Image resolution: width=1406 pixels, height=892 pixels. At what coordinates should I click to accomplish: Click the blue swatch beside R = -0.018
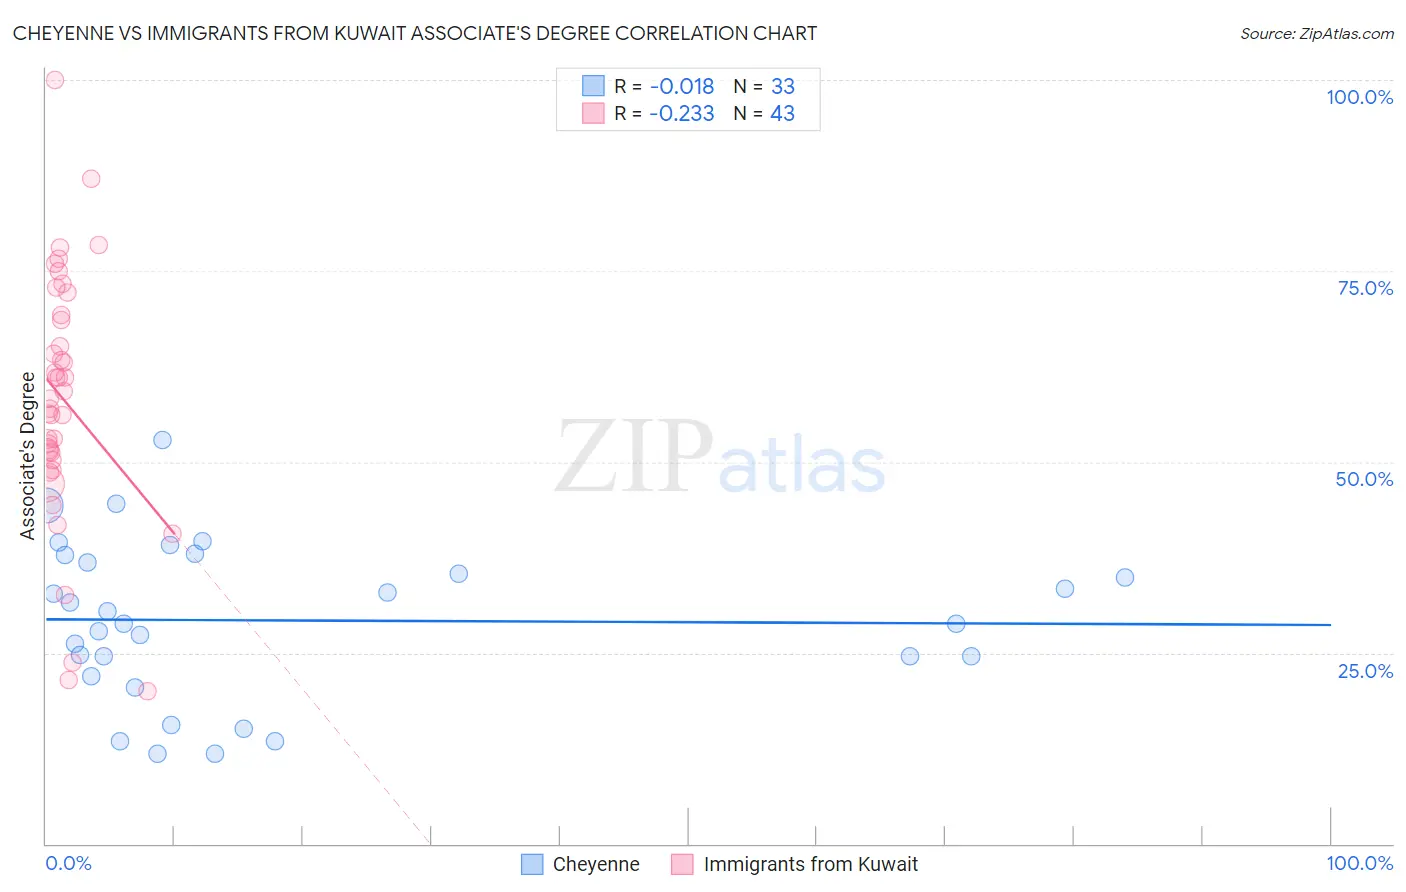click(593, 86)
